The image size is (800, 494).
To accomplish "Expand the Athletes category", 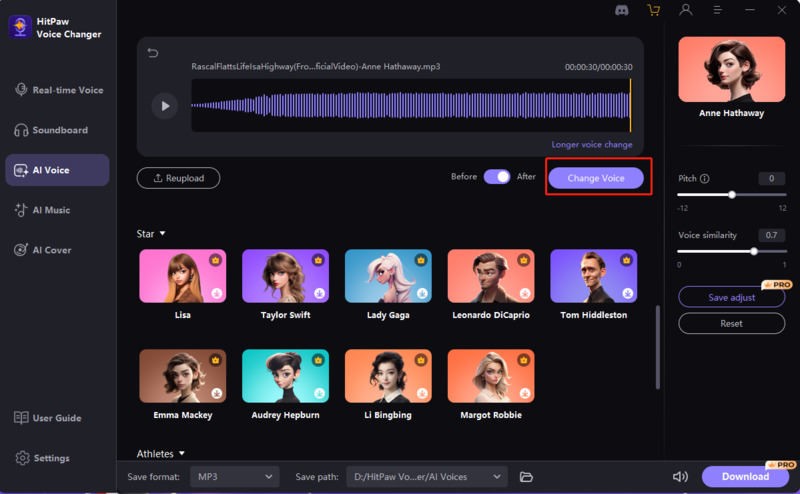I will point(182,454).
